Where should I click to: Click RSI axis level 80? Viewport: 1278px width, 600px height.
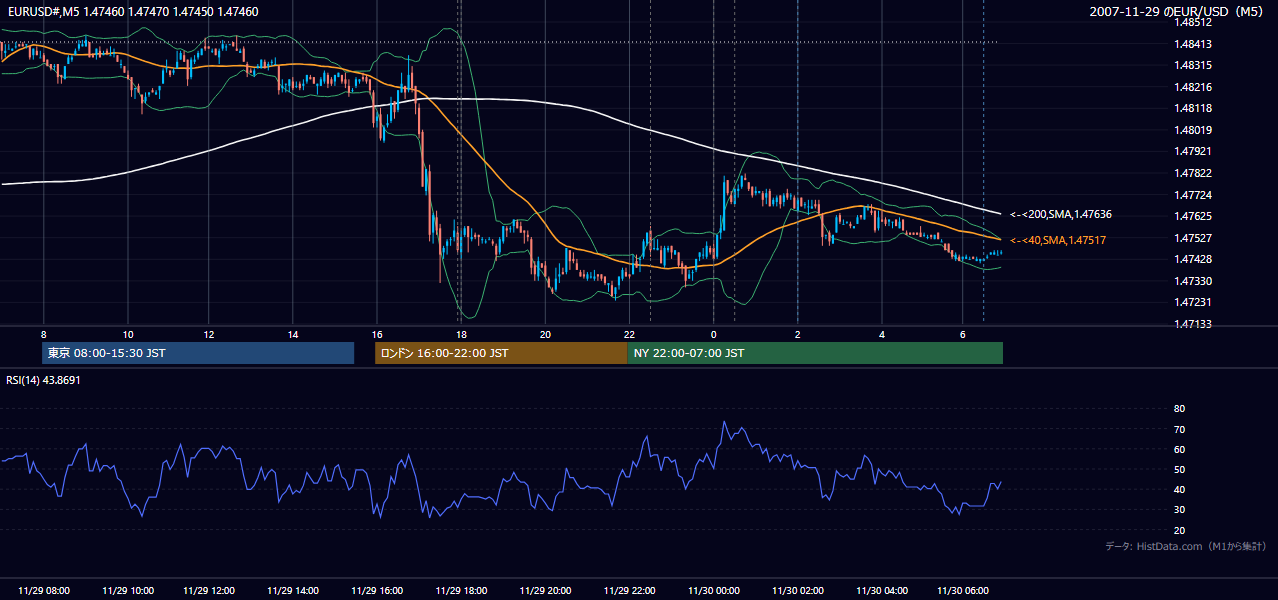pos(1180,409)
